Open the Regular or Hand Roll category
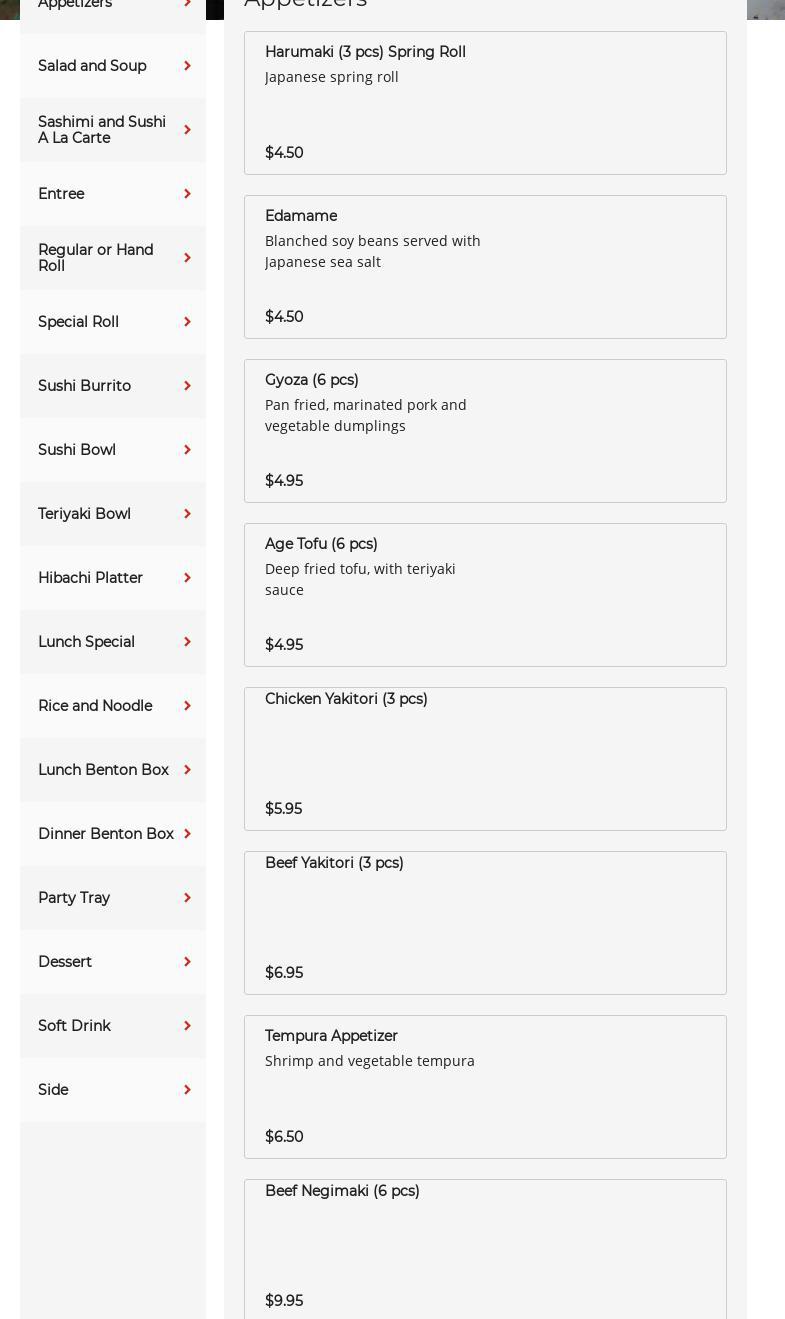 click(96, 258)
